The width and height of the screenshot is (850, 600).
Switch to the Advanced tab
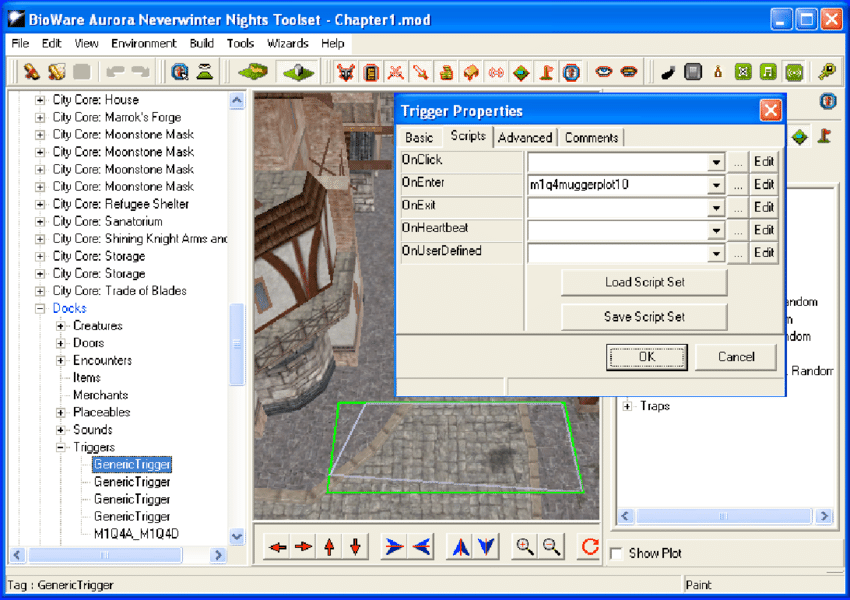(525, 138)
